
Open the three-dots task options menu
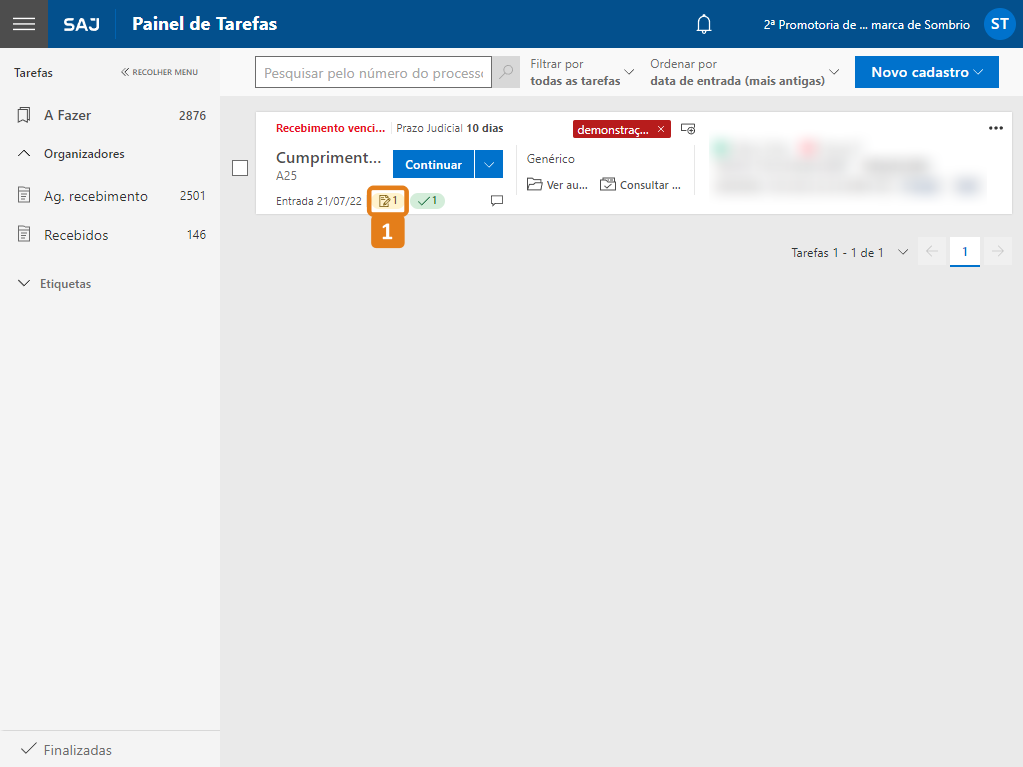point(995,128)
